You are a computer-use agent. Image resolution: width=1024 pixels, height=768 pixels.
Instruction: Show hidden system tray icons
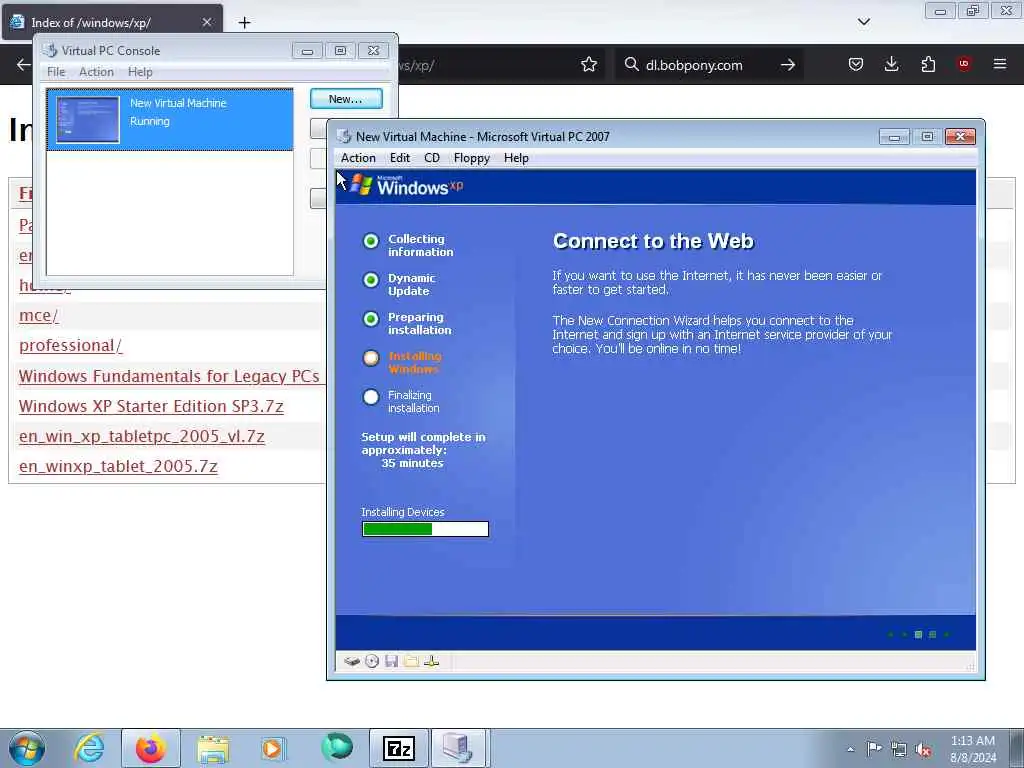pyautogui.click(x=850, y=749)
